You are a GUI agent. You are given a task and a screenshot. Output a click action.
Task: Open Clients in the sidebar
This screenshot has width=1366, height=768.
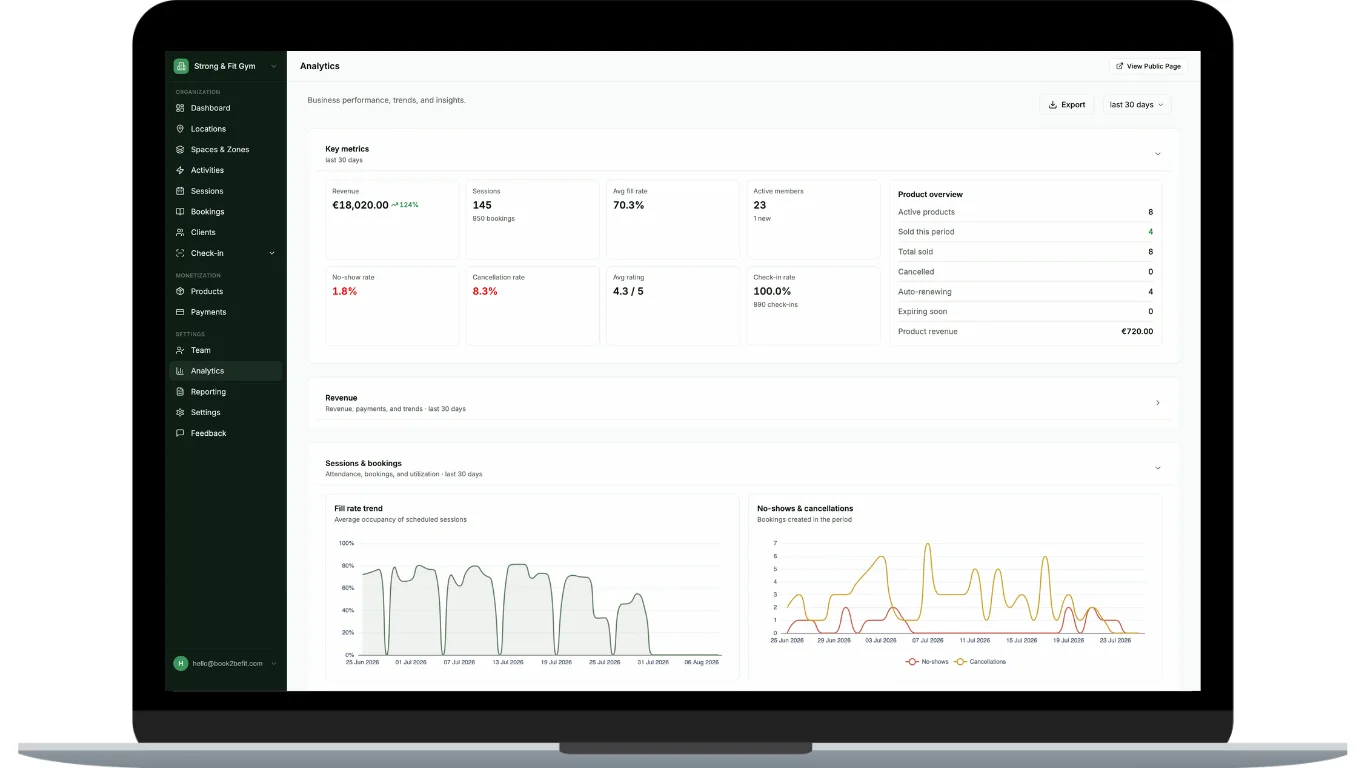click(x=226, y=232)
